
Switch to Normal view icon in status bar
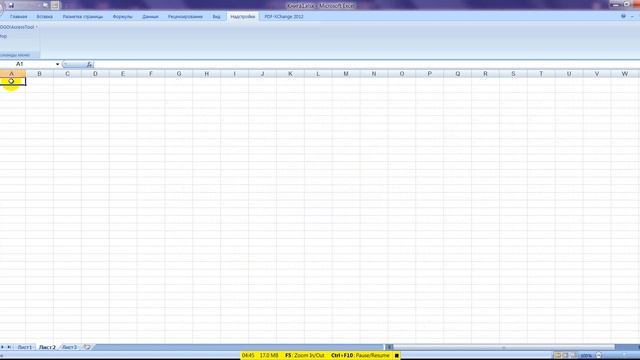click(558, 356)
